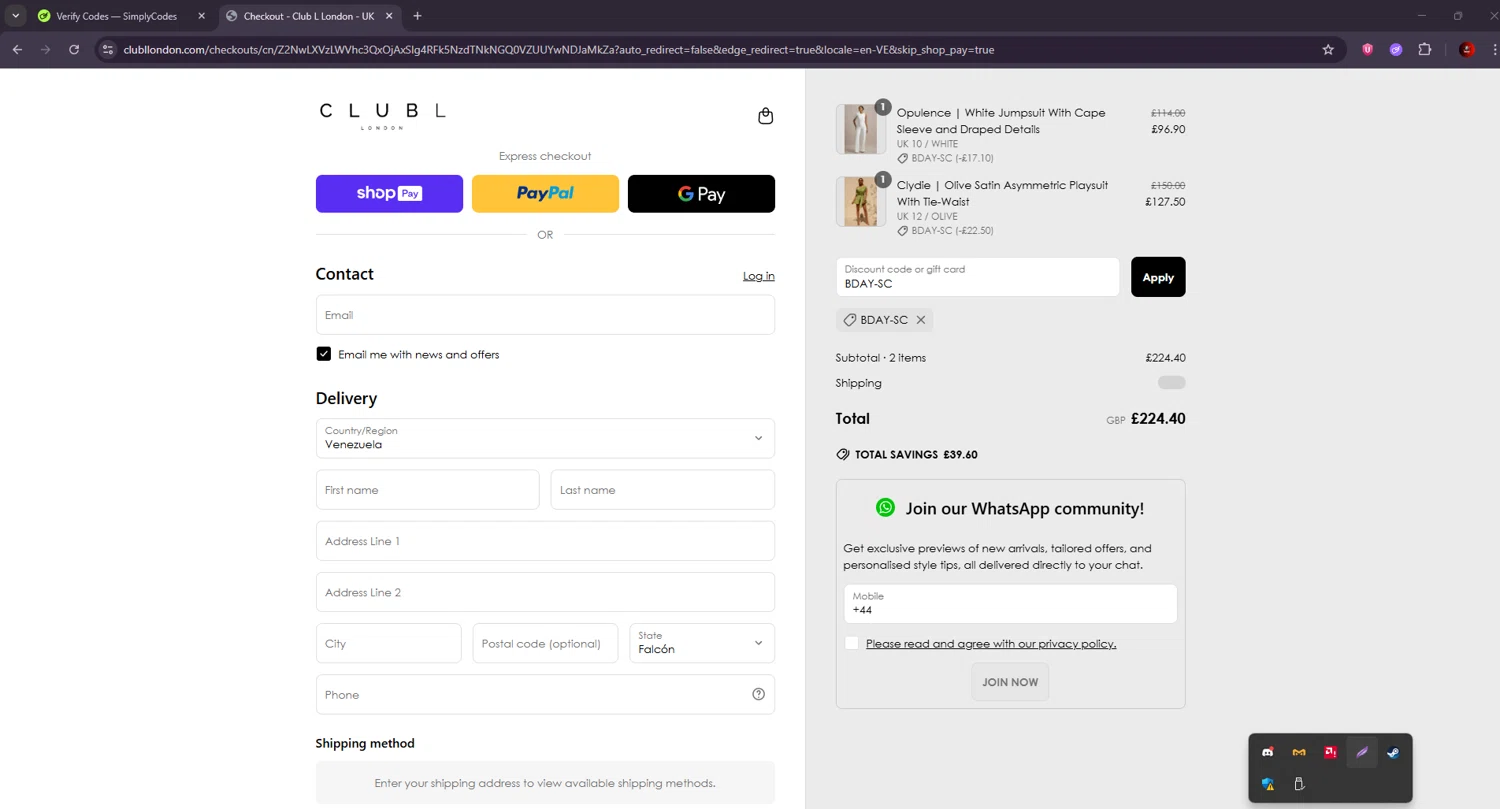Open a new browser tab
The height and width of the screenshot is (809, 1500).
pyautogui.click(x=417, y=16)
